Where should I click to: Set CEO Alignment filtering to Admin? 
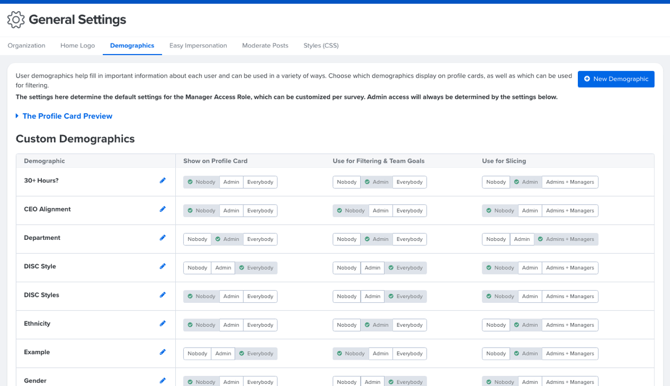(380, 211)
